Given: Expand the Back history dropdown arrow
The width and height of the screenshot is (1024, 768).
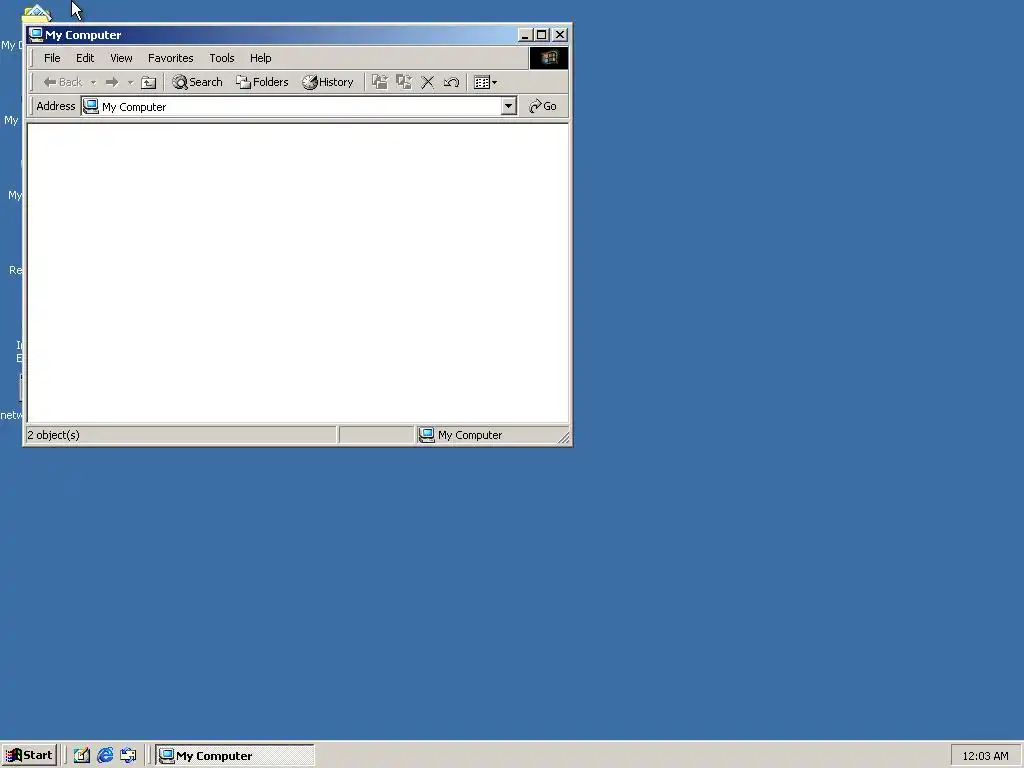Looking at the screenshot, I should [x=93, y=82].
